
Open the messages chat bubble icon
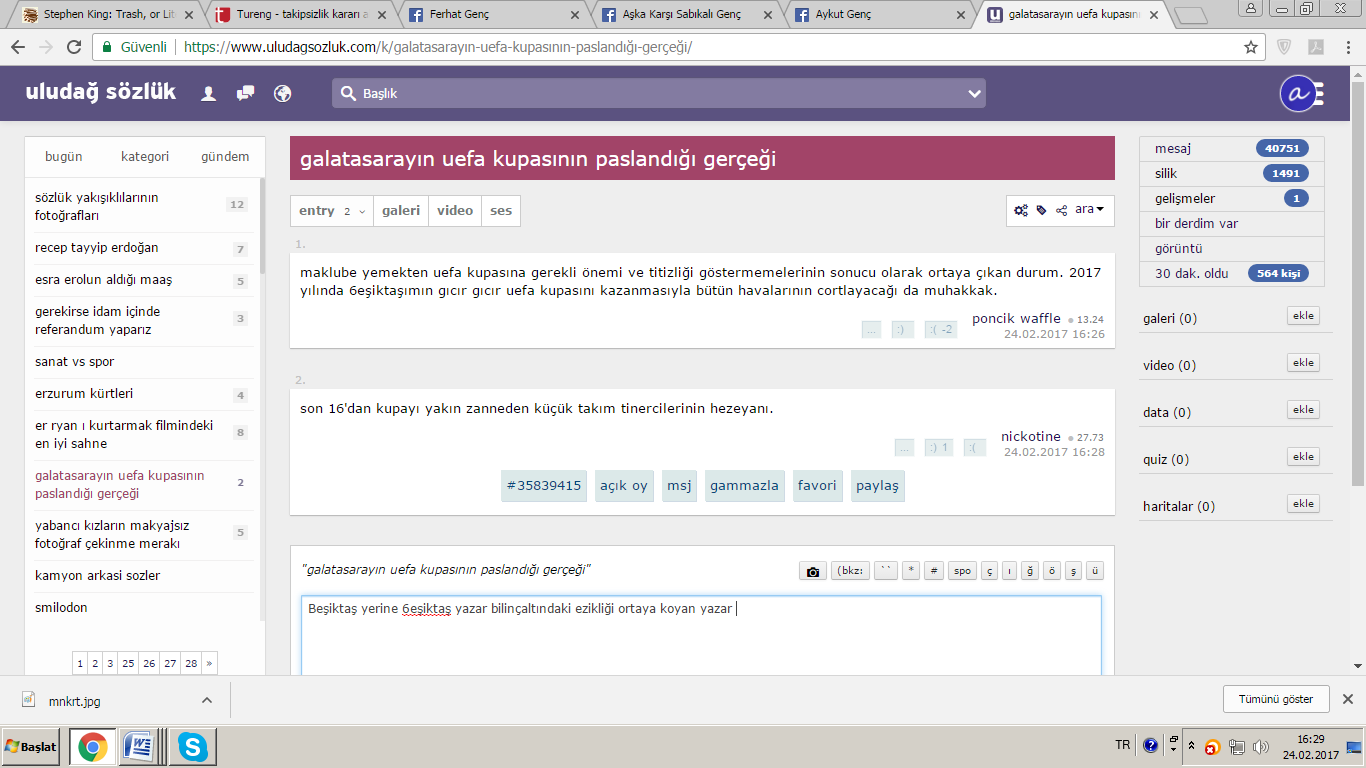(x=245, y=93)
